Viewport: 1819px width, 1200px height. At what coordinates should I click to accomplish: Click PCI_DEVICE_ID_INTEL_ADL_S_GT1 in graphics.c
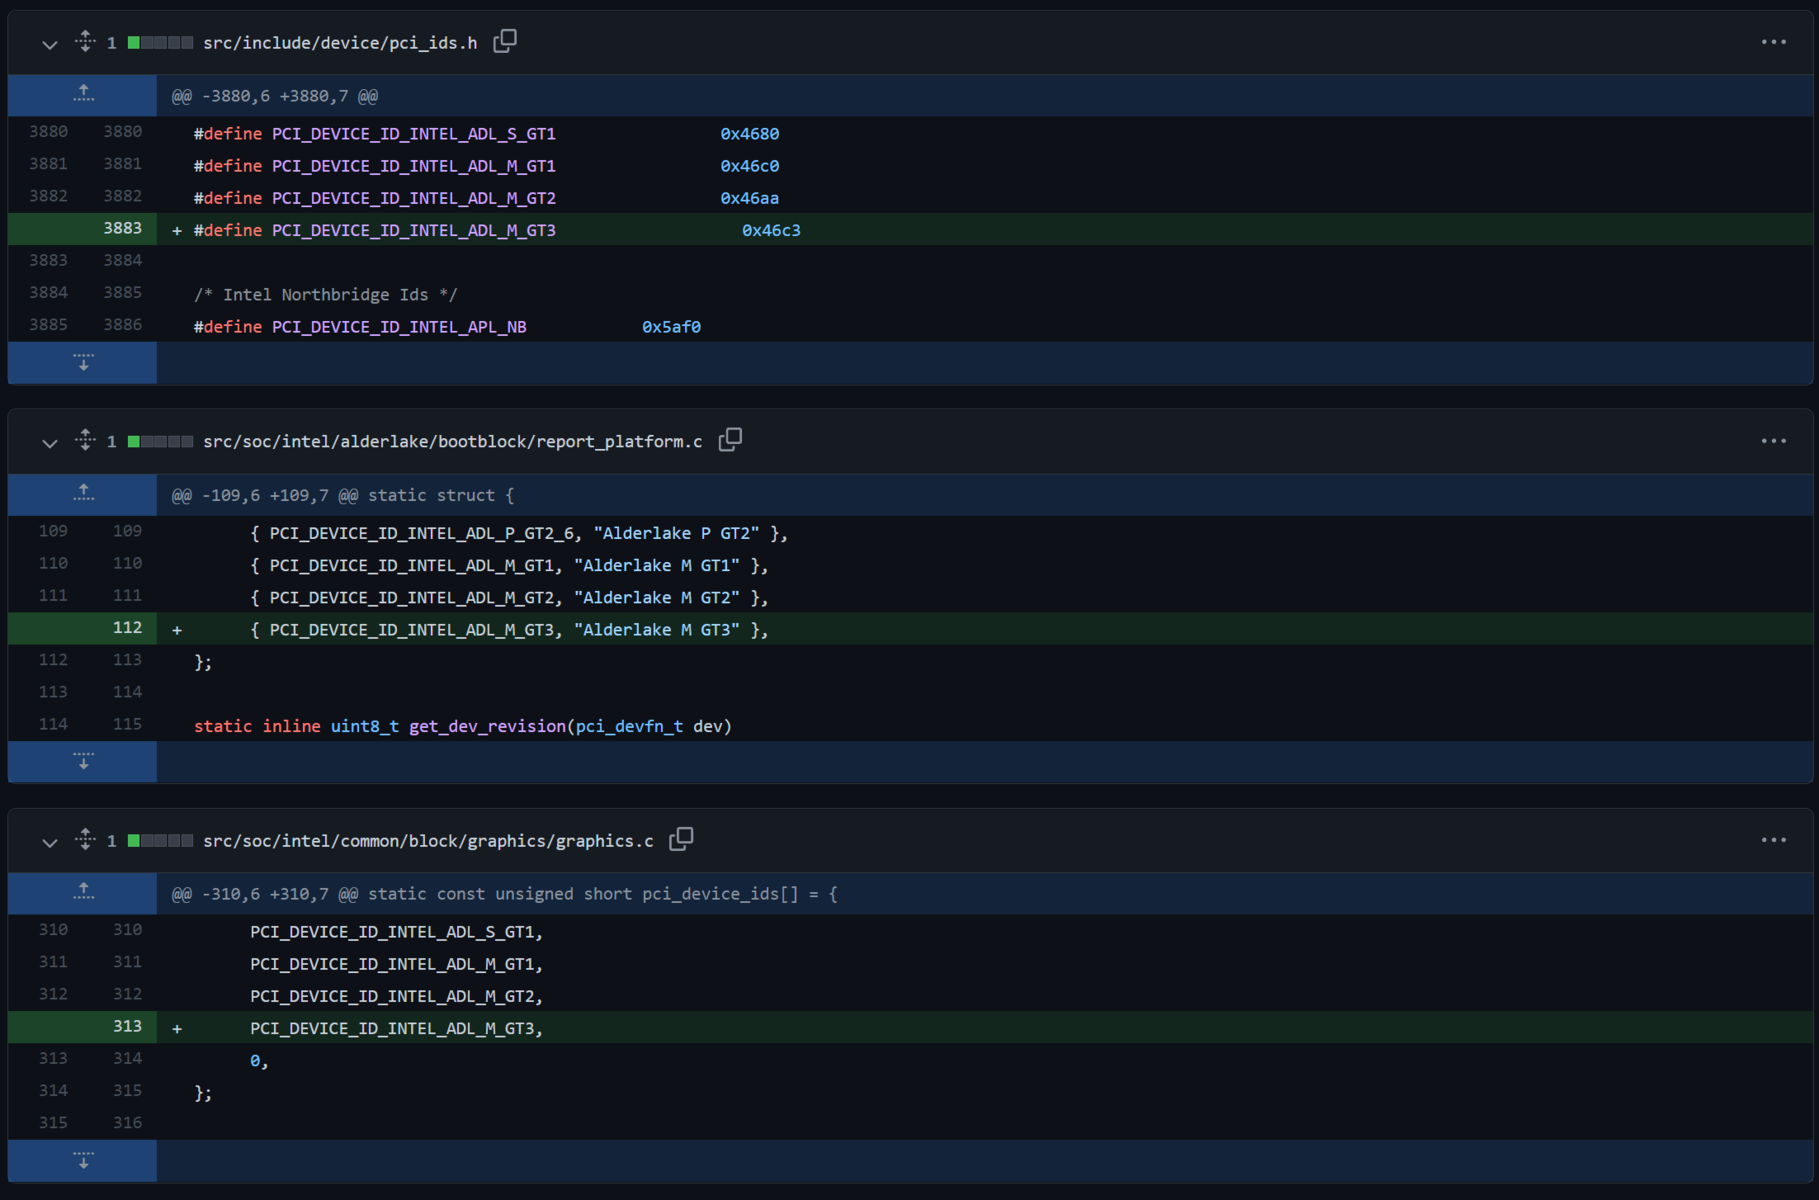coord(393,933)
